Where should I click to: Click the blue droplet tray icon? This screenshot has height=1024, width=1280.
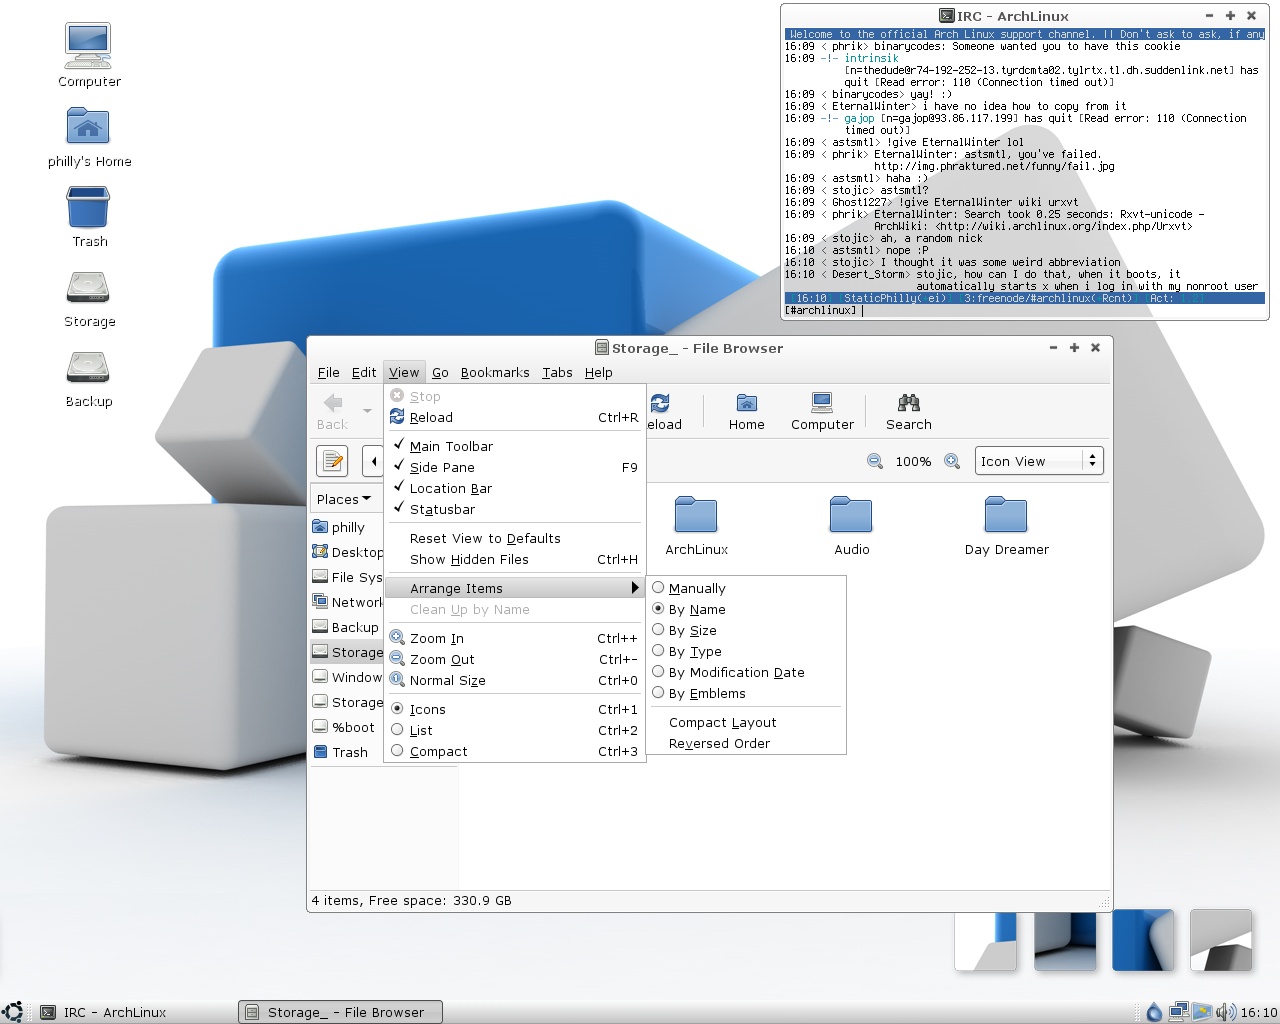click(1155, 1012)
